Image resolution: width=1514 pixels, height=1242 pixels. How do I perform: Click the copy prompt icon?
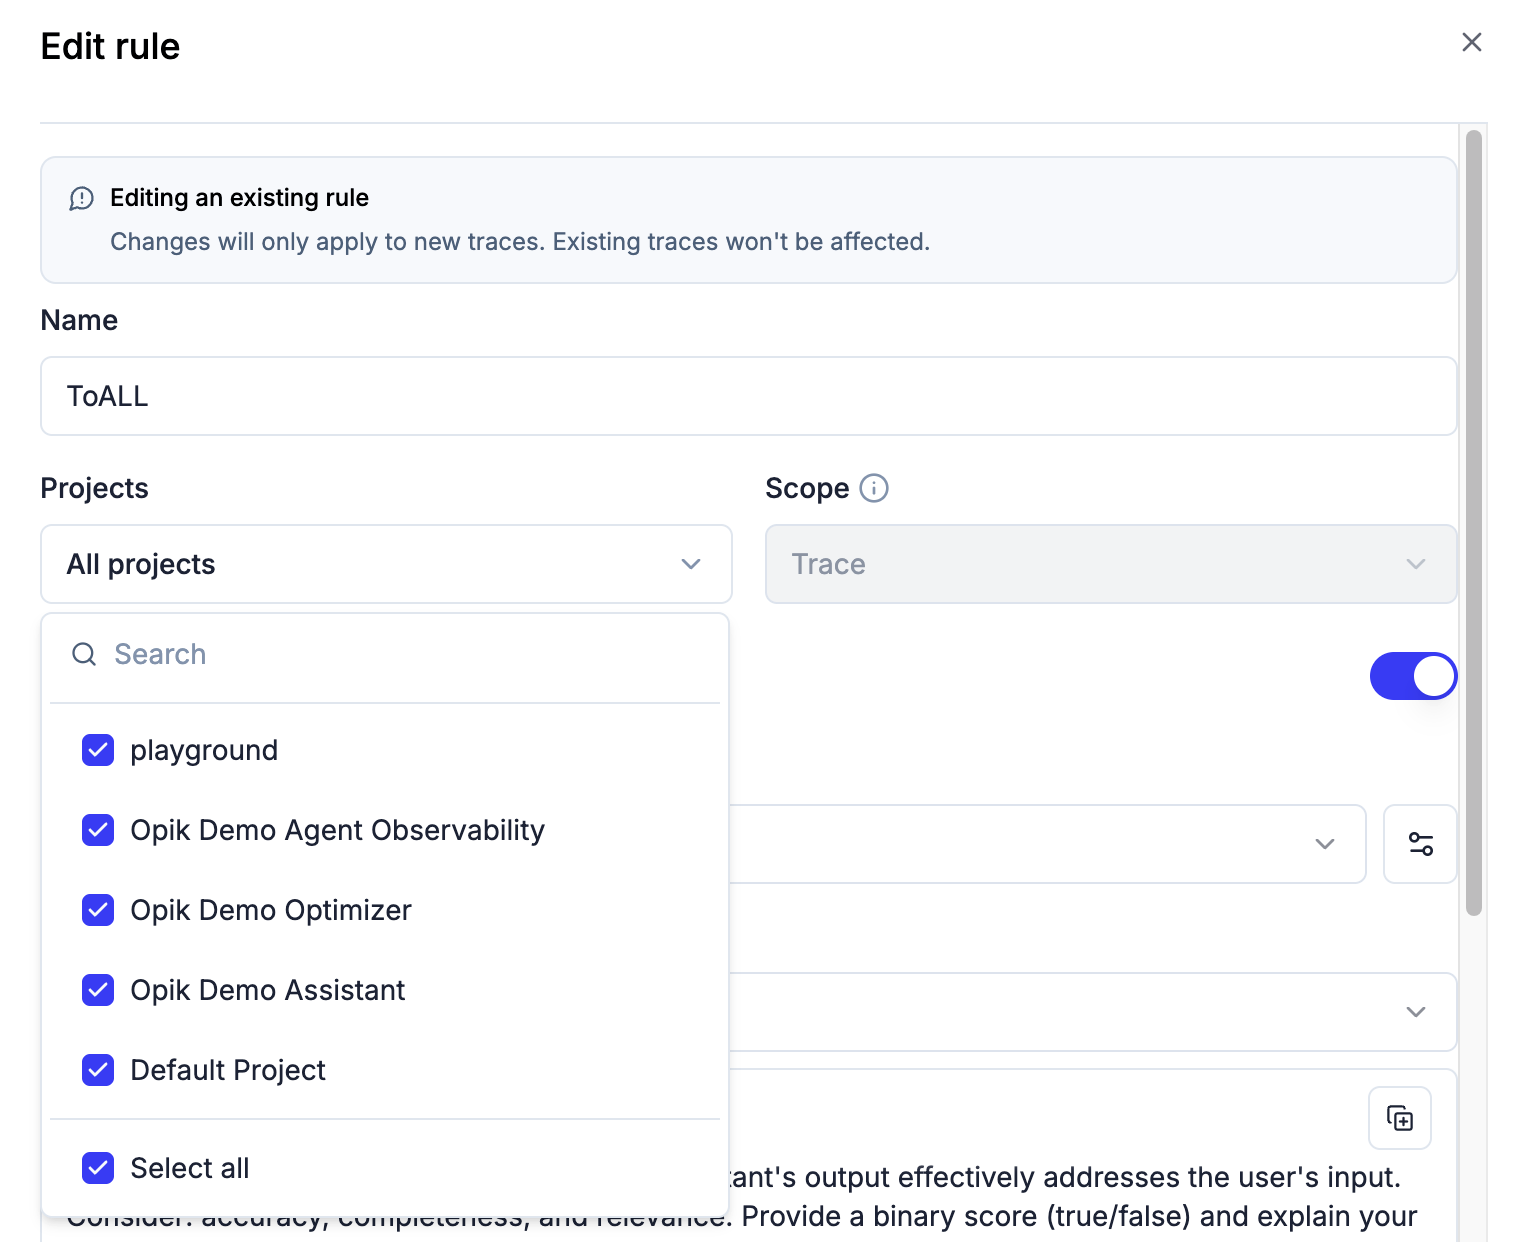tap(1399, 1118)
